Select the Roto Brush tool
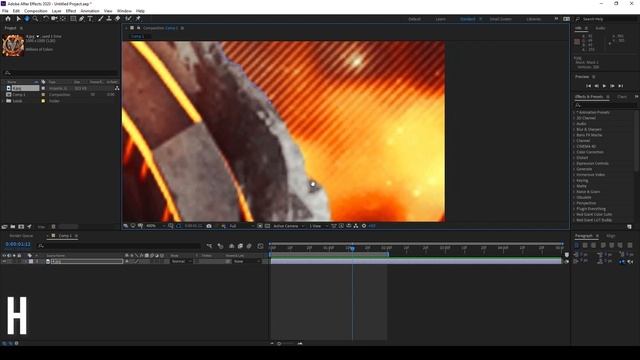This screenshot has height=360, width=640. click(129, 19)
